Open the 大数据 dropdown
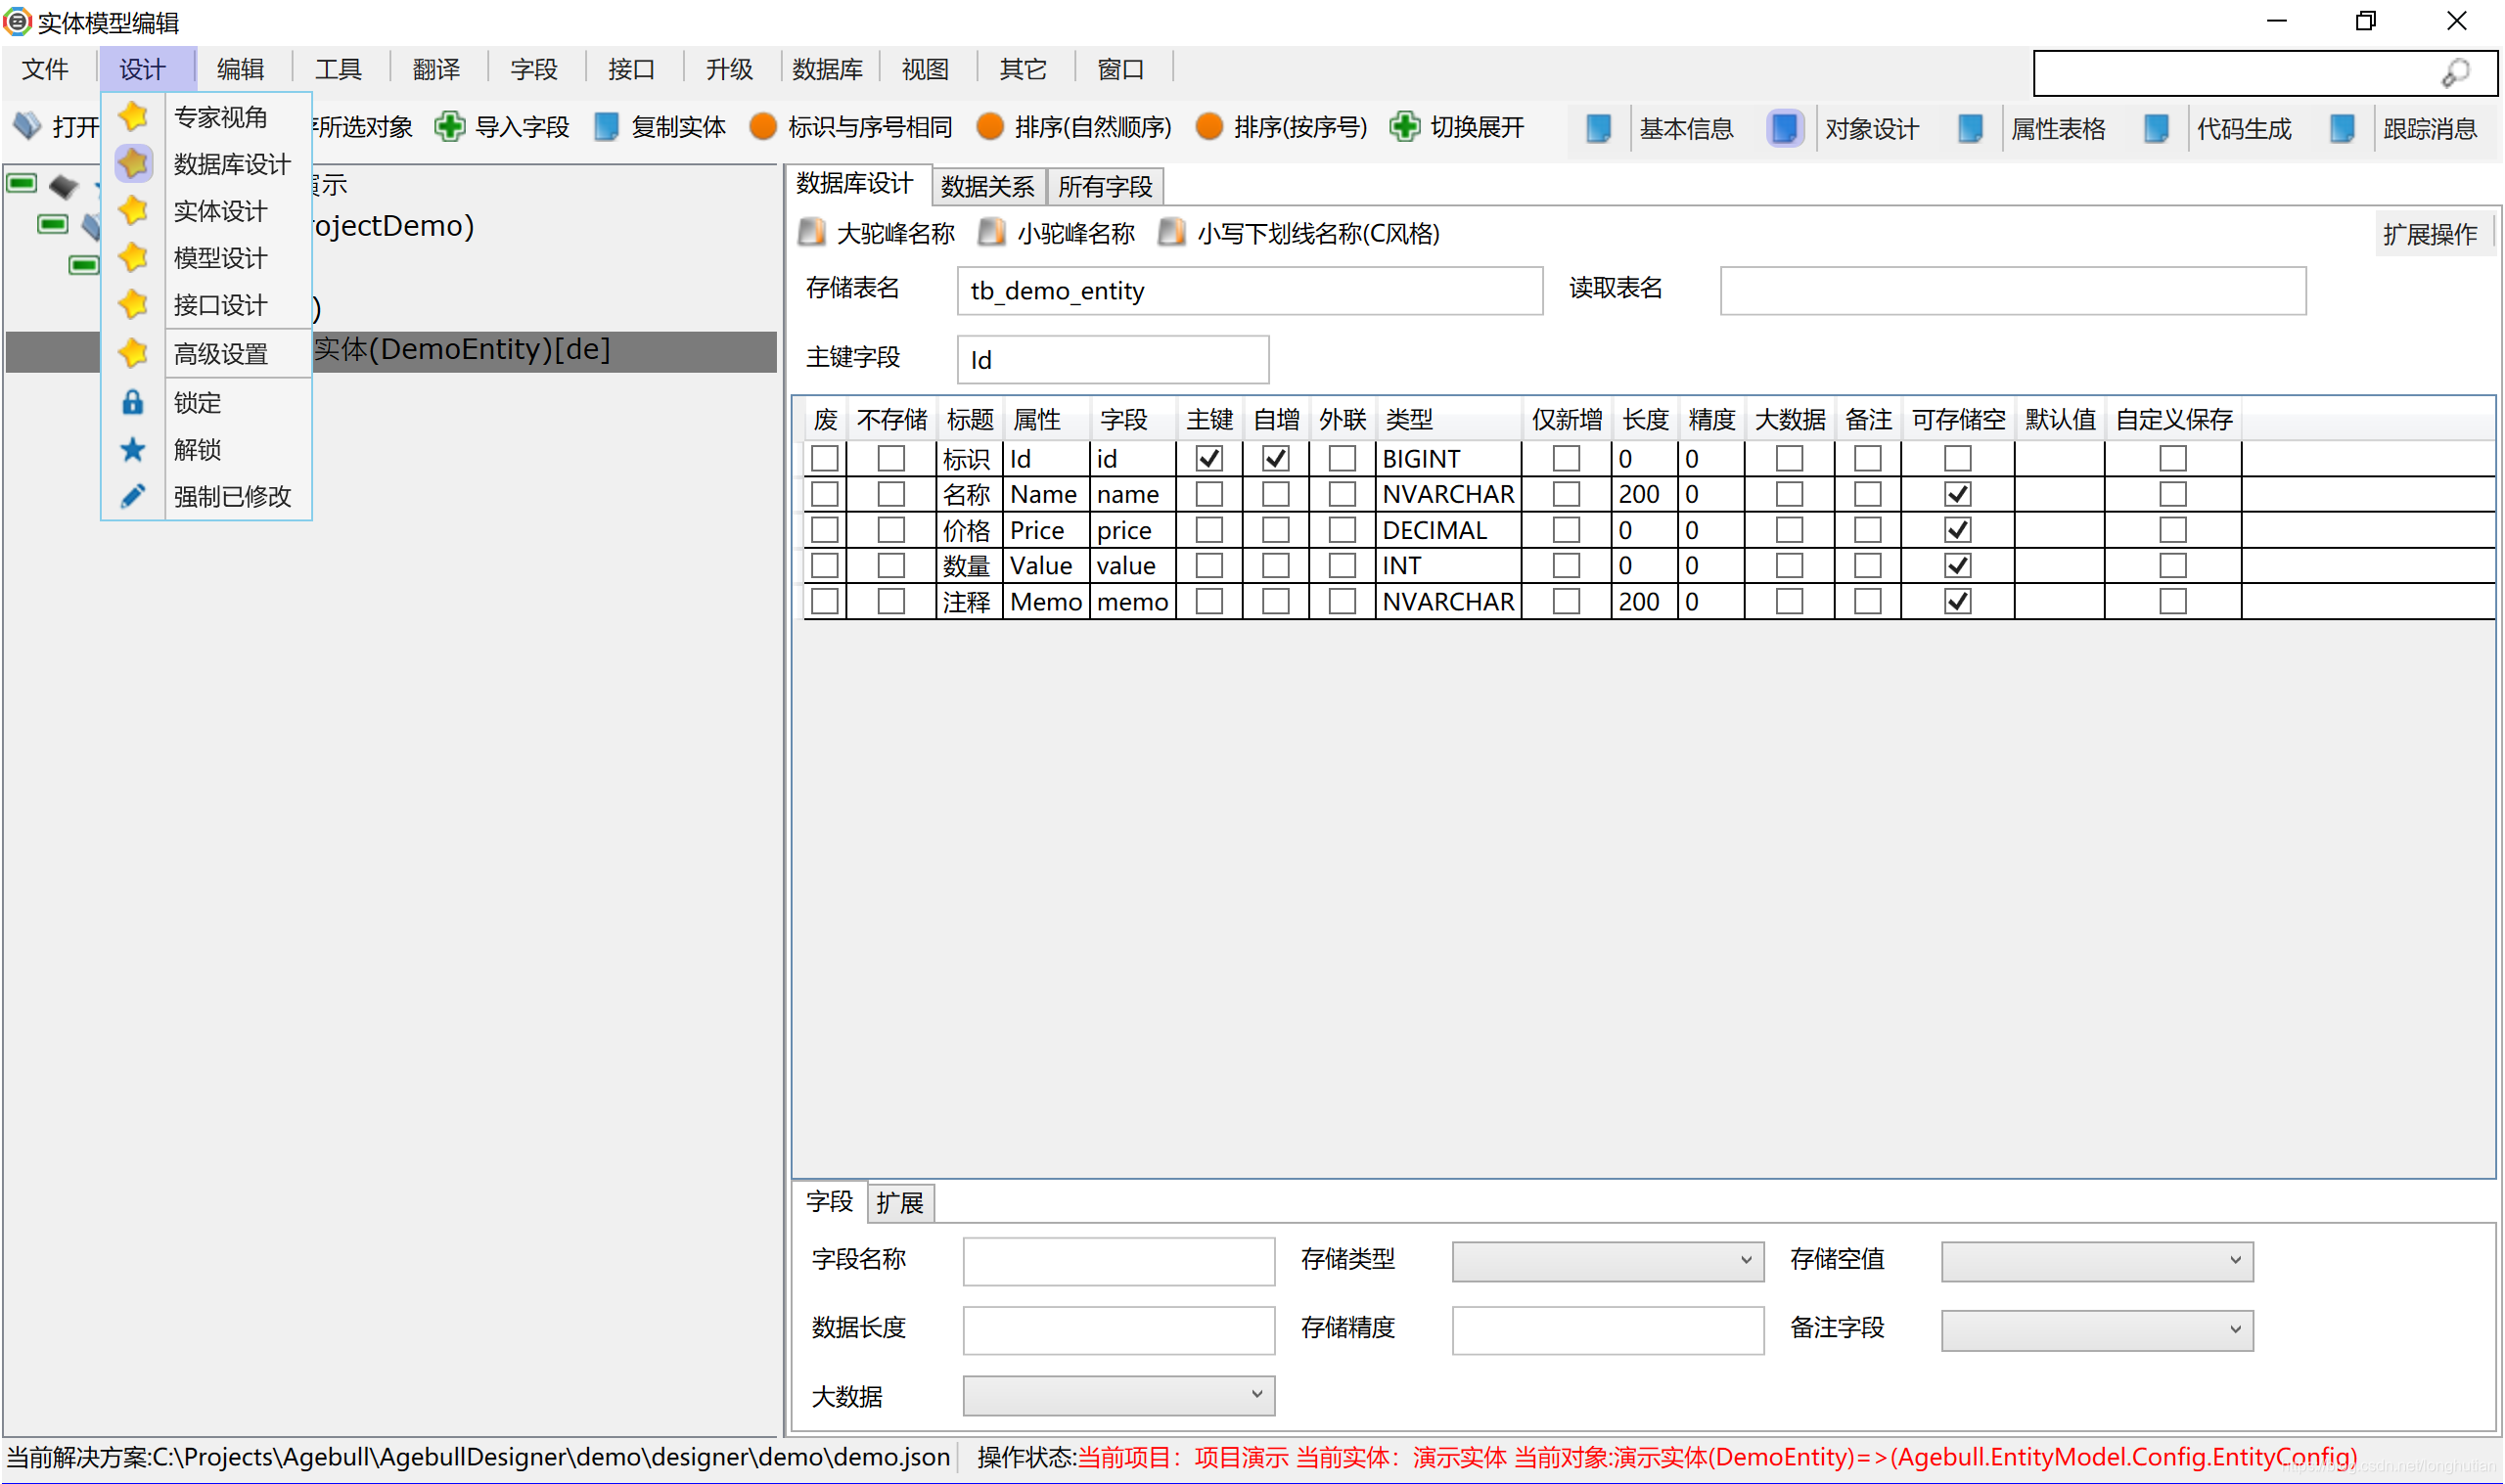Screen dimensions: 2505x1484 (1119, 1395)
